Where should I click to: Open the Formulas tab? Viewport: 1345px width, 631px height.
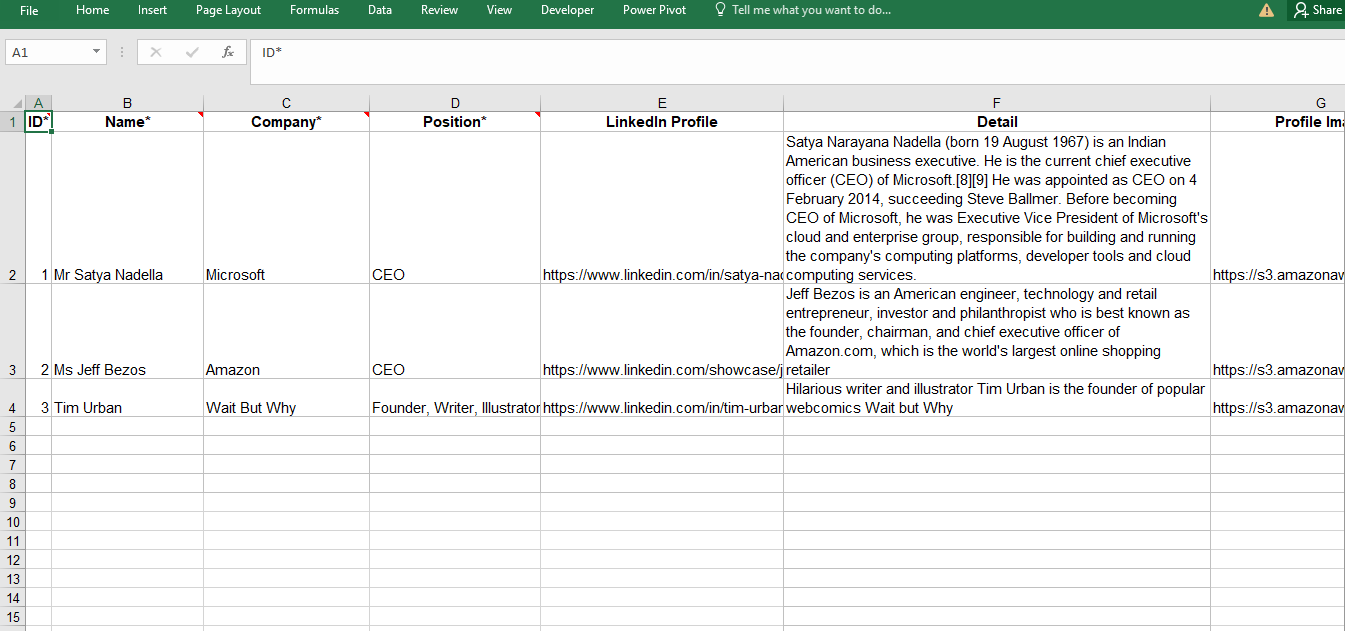pos(314,10)
